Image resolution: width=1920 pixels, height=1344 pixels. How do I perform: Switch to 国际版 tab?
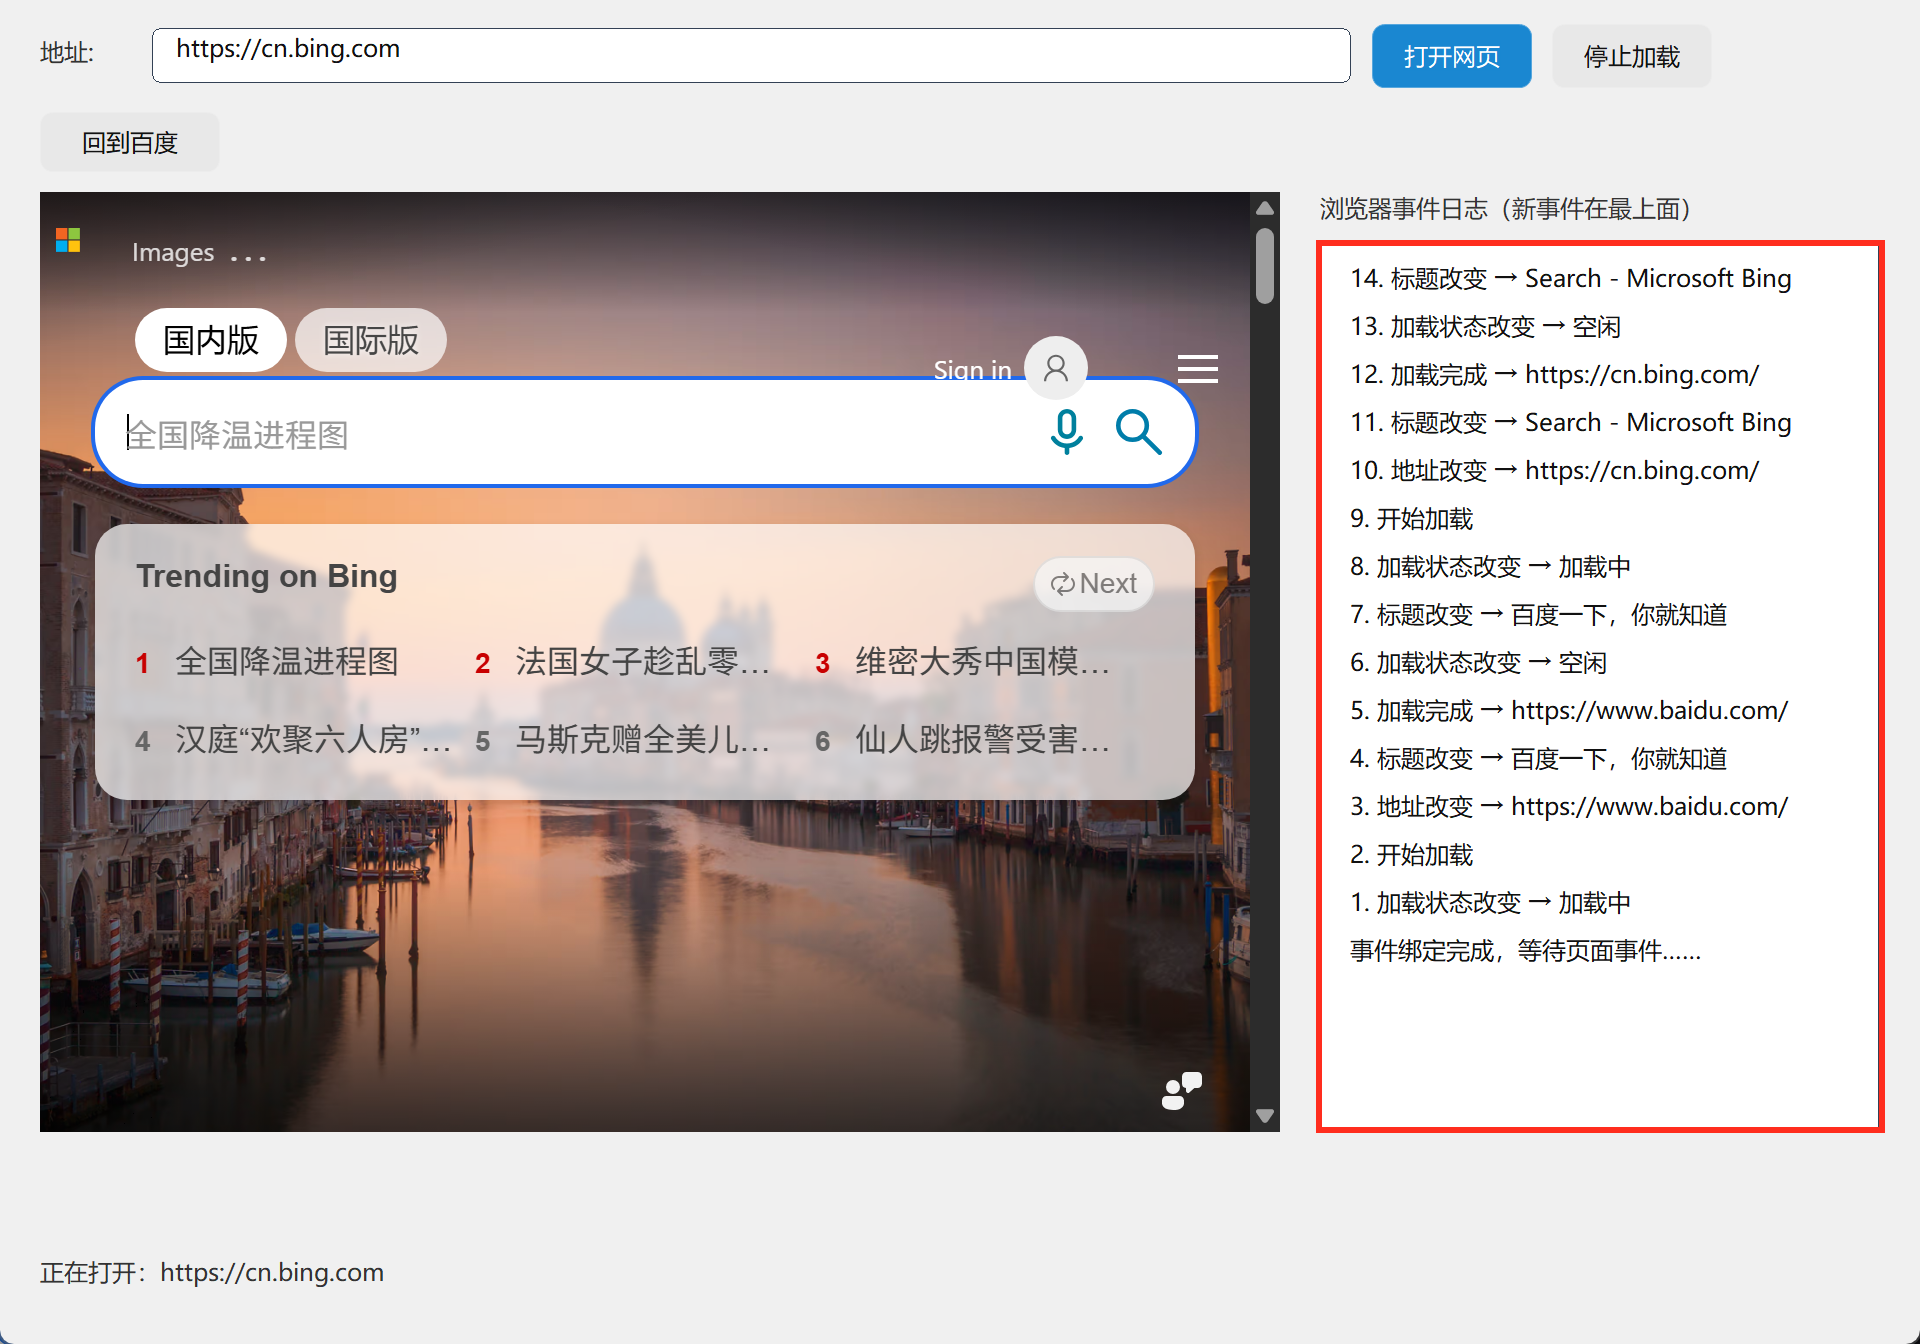(371, 340)
